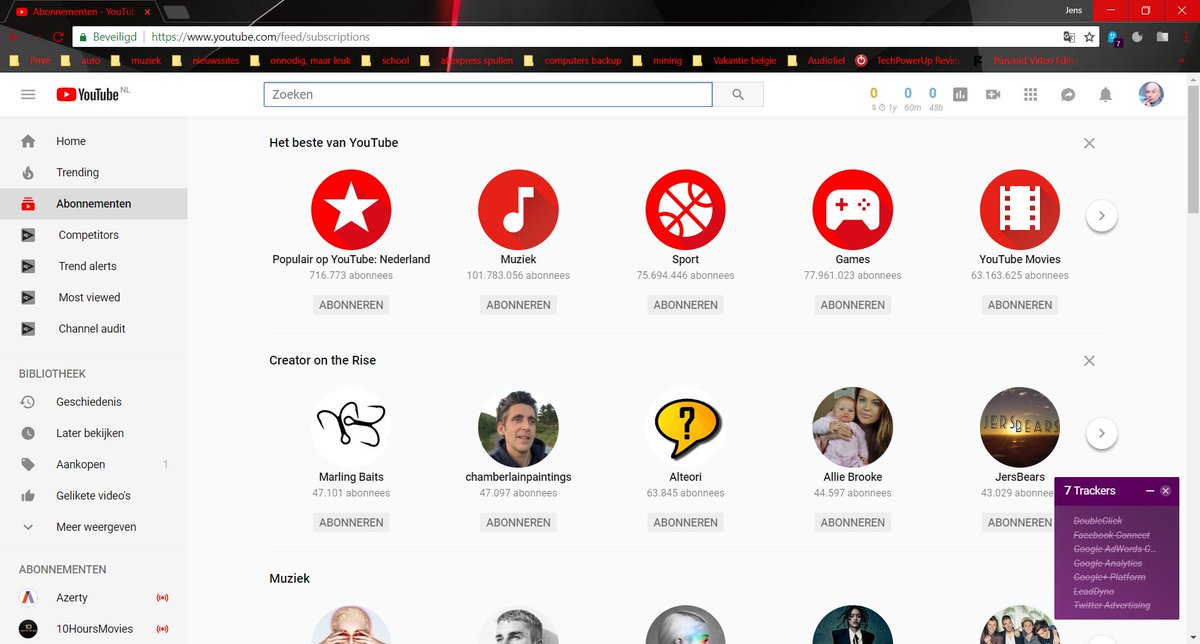Open the bar chart stats icon in header
Image resolution: width=1200 pixels, height=644 pixels.
pyautogui.click(x=960, y=94)
